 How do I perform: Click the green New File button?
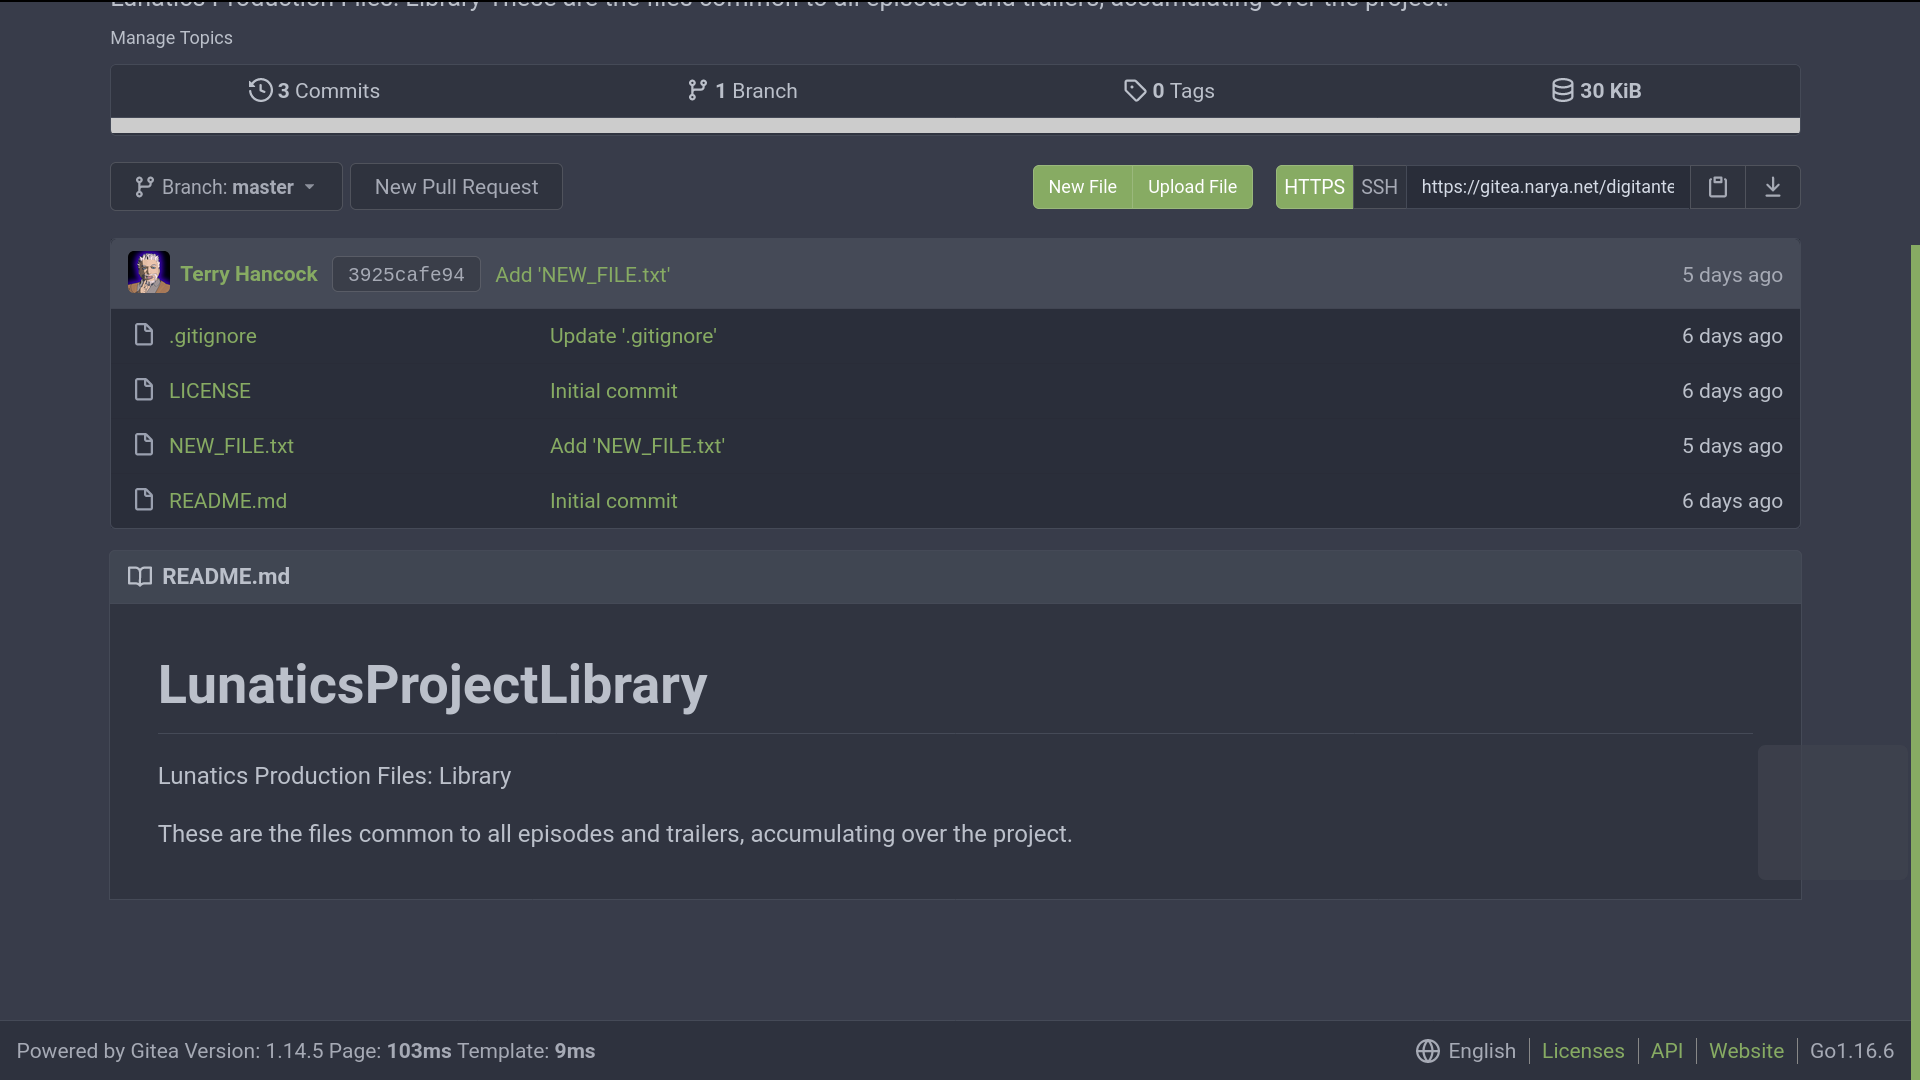pyautogui.click(x=1082, y=187)
